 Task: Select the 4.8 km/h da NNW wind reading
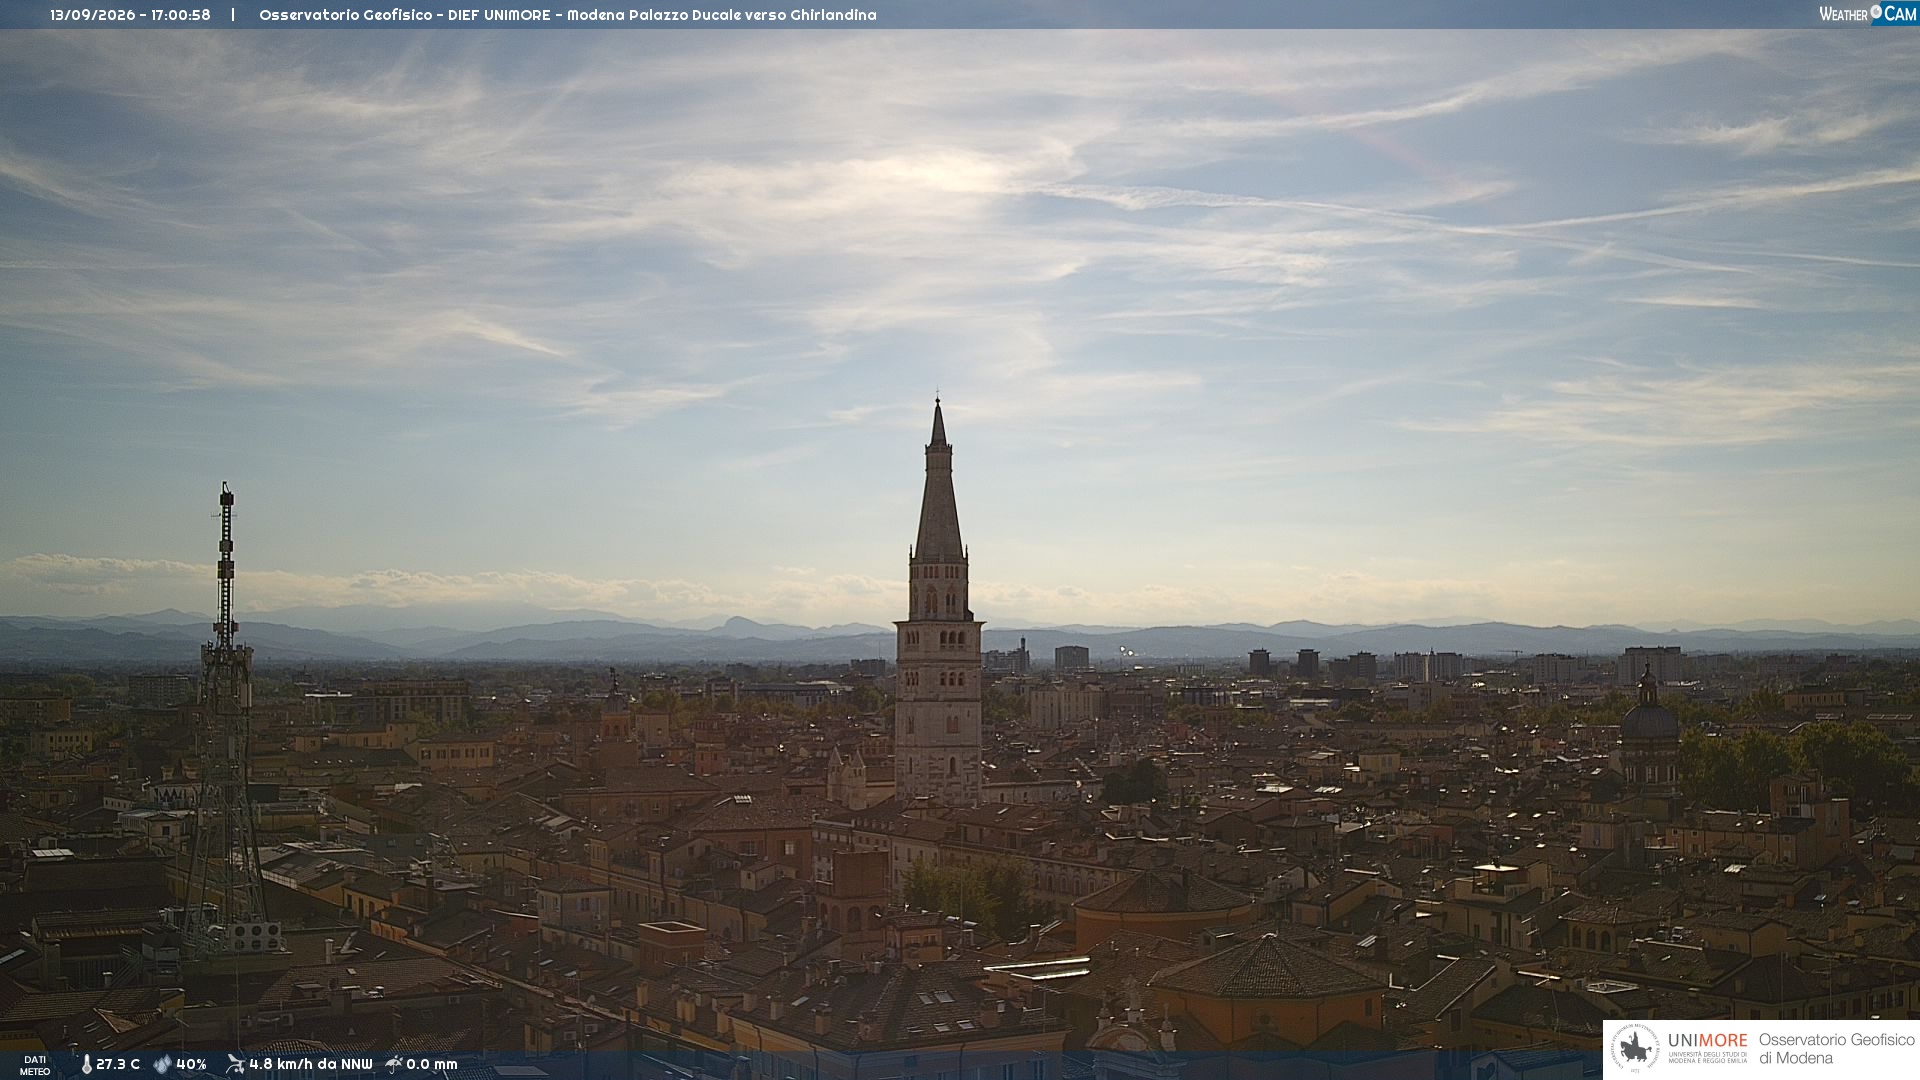point(311,1064)
